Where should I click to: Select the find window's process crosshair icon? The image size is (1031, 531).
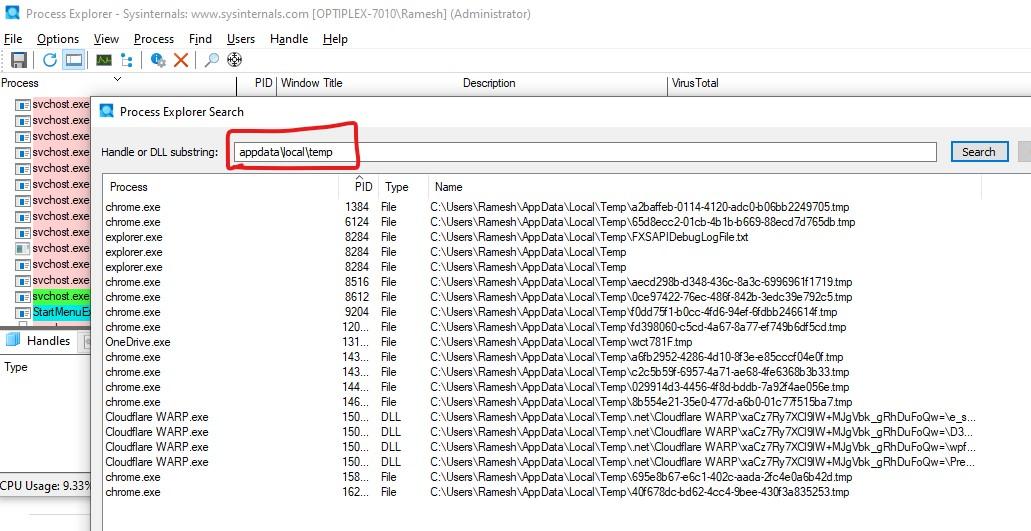[235, 60]
